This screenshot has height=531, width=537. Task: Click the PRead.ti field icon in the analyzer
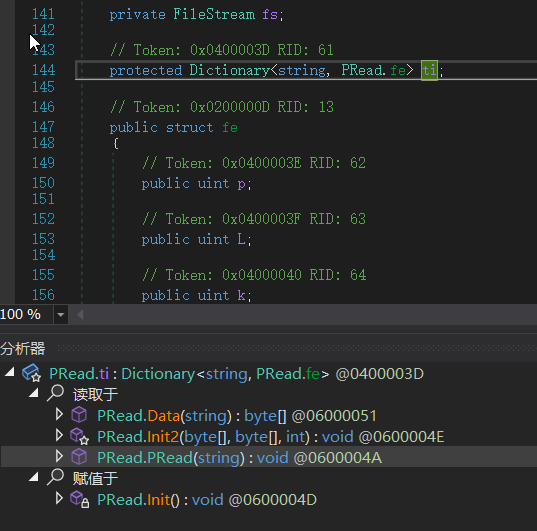[32, 373]
